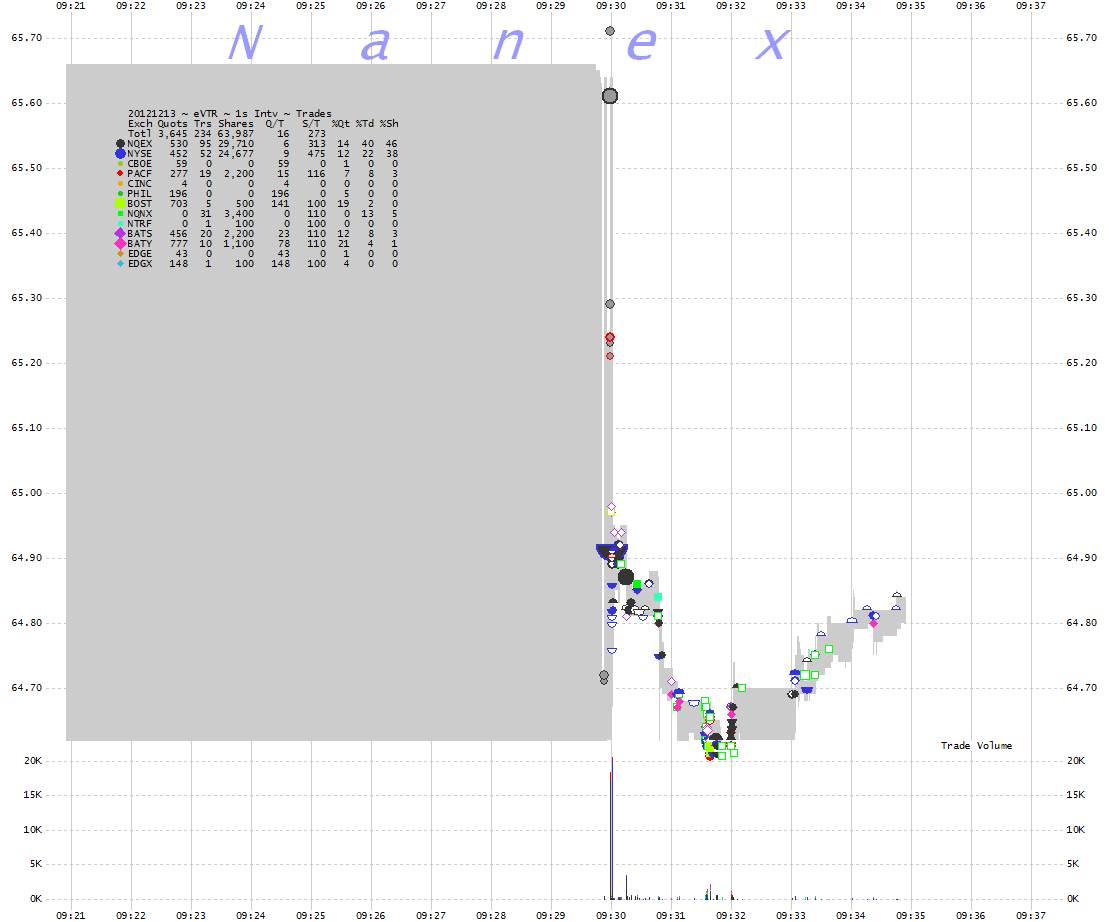Screen dimensions: 1109x922
Task: Click '65.50' on the right price axis
Action: pos(1081,168)
